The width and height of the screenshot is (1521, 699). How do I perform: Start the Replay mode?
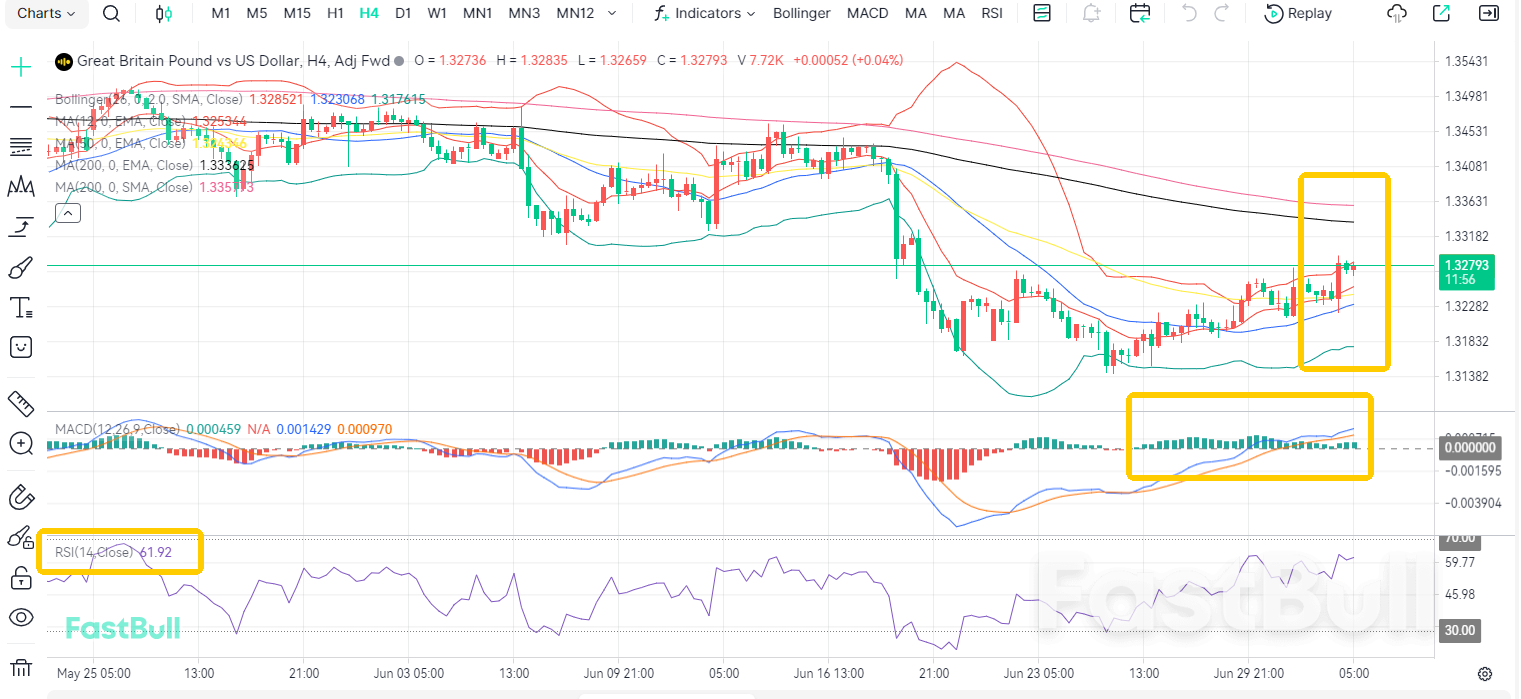1299,14
